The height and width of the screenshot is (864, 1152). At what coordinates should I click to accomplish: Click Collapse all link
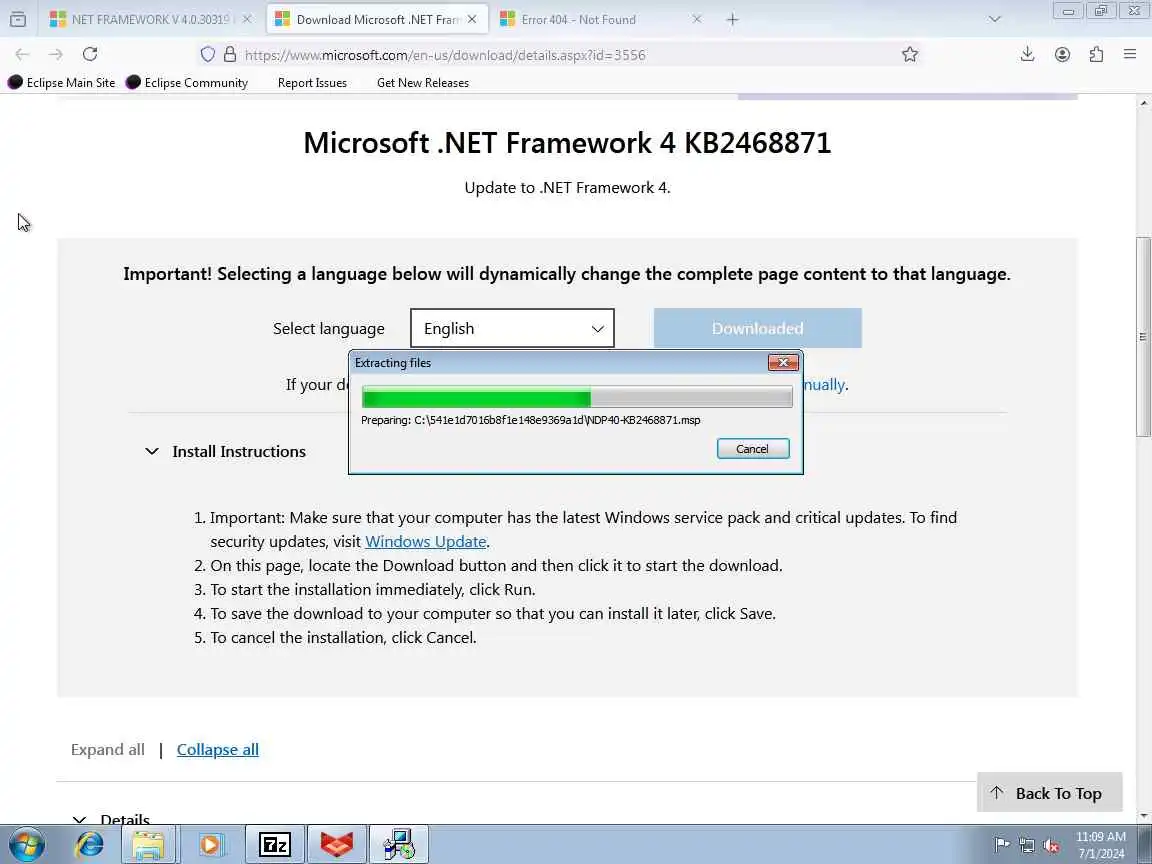(217, 749)
